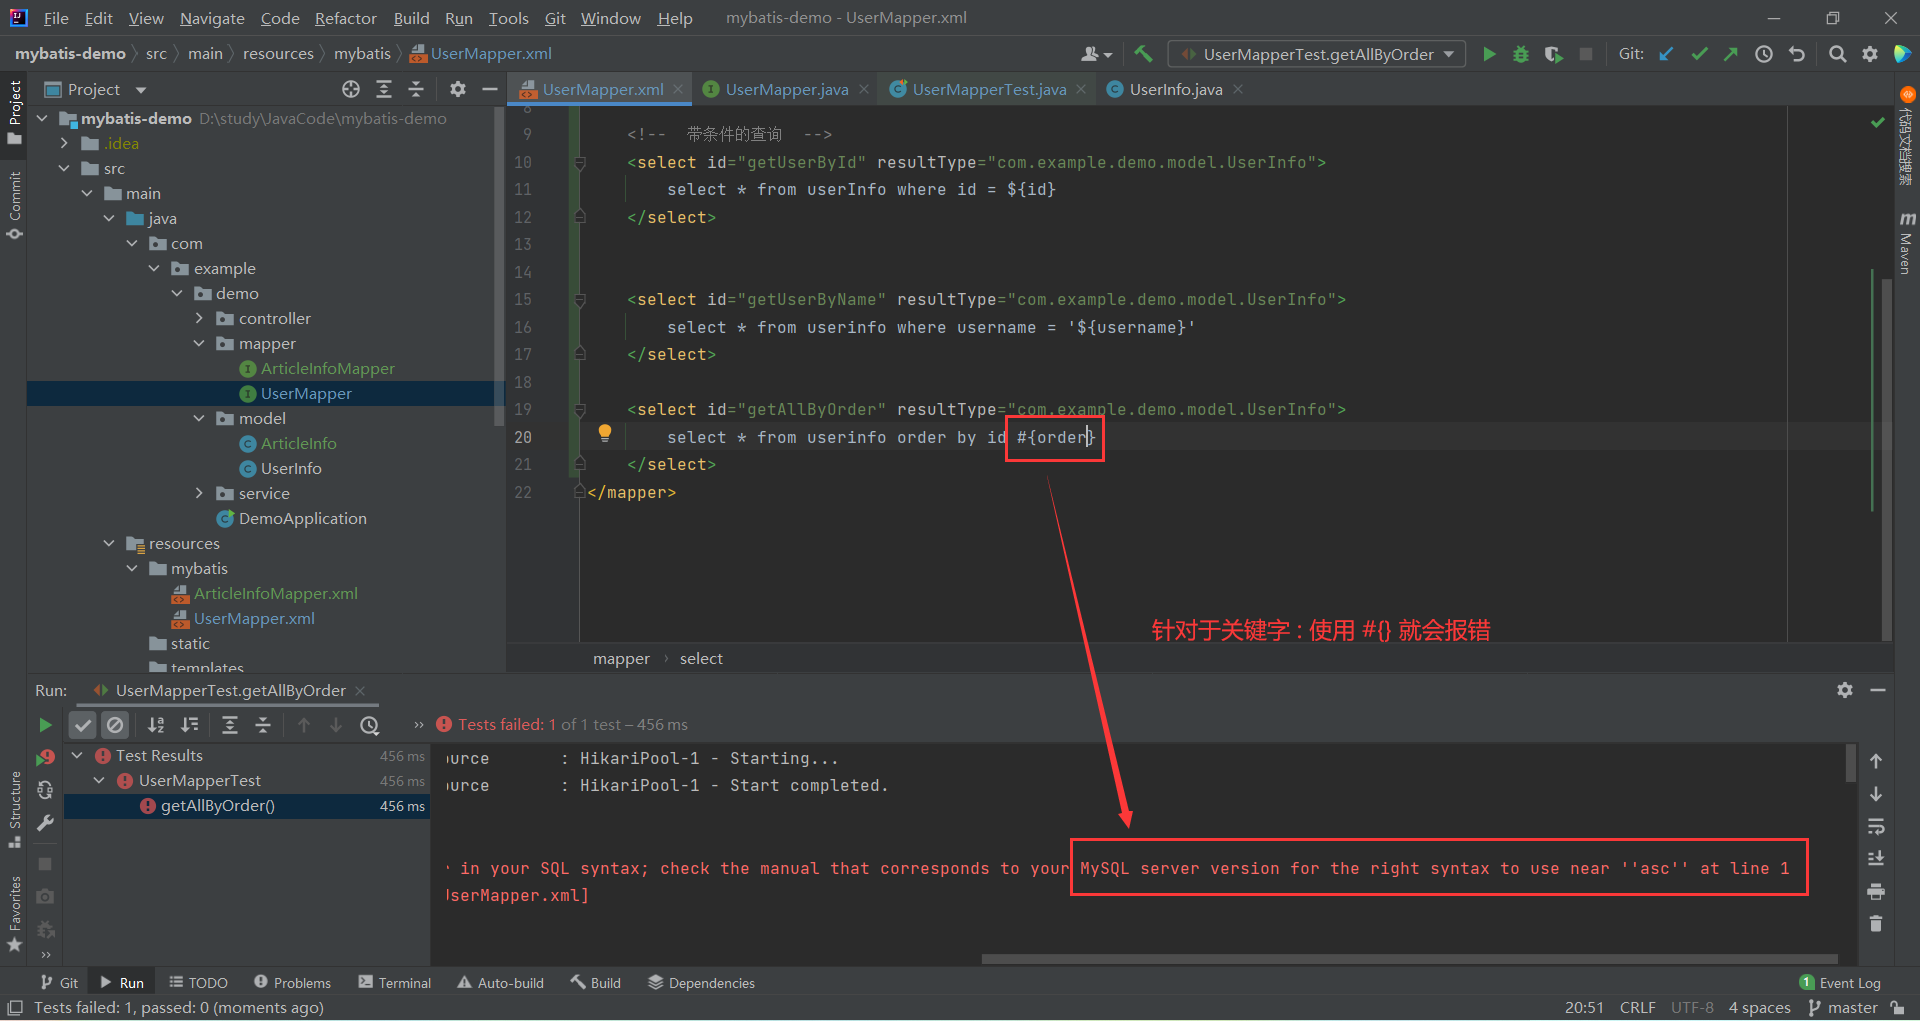
Task: Open run configuration dropdown UserMapperTest.getAllByOrder
Action: pos(1317,54)
